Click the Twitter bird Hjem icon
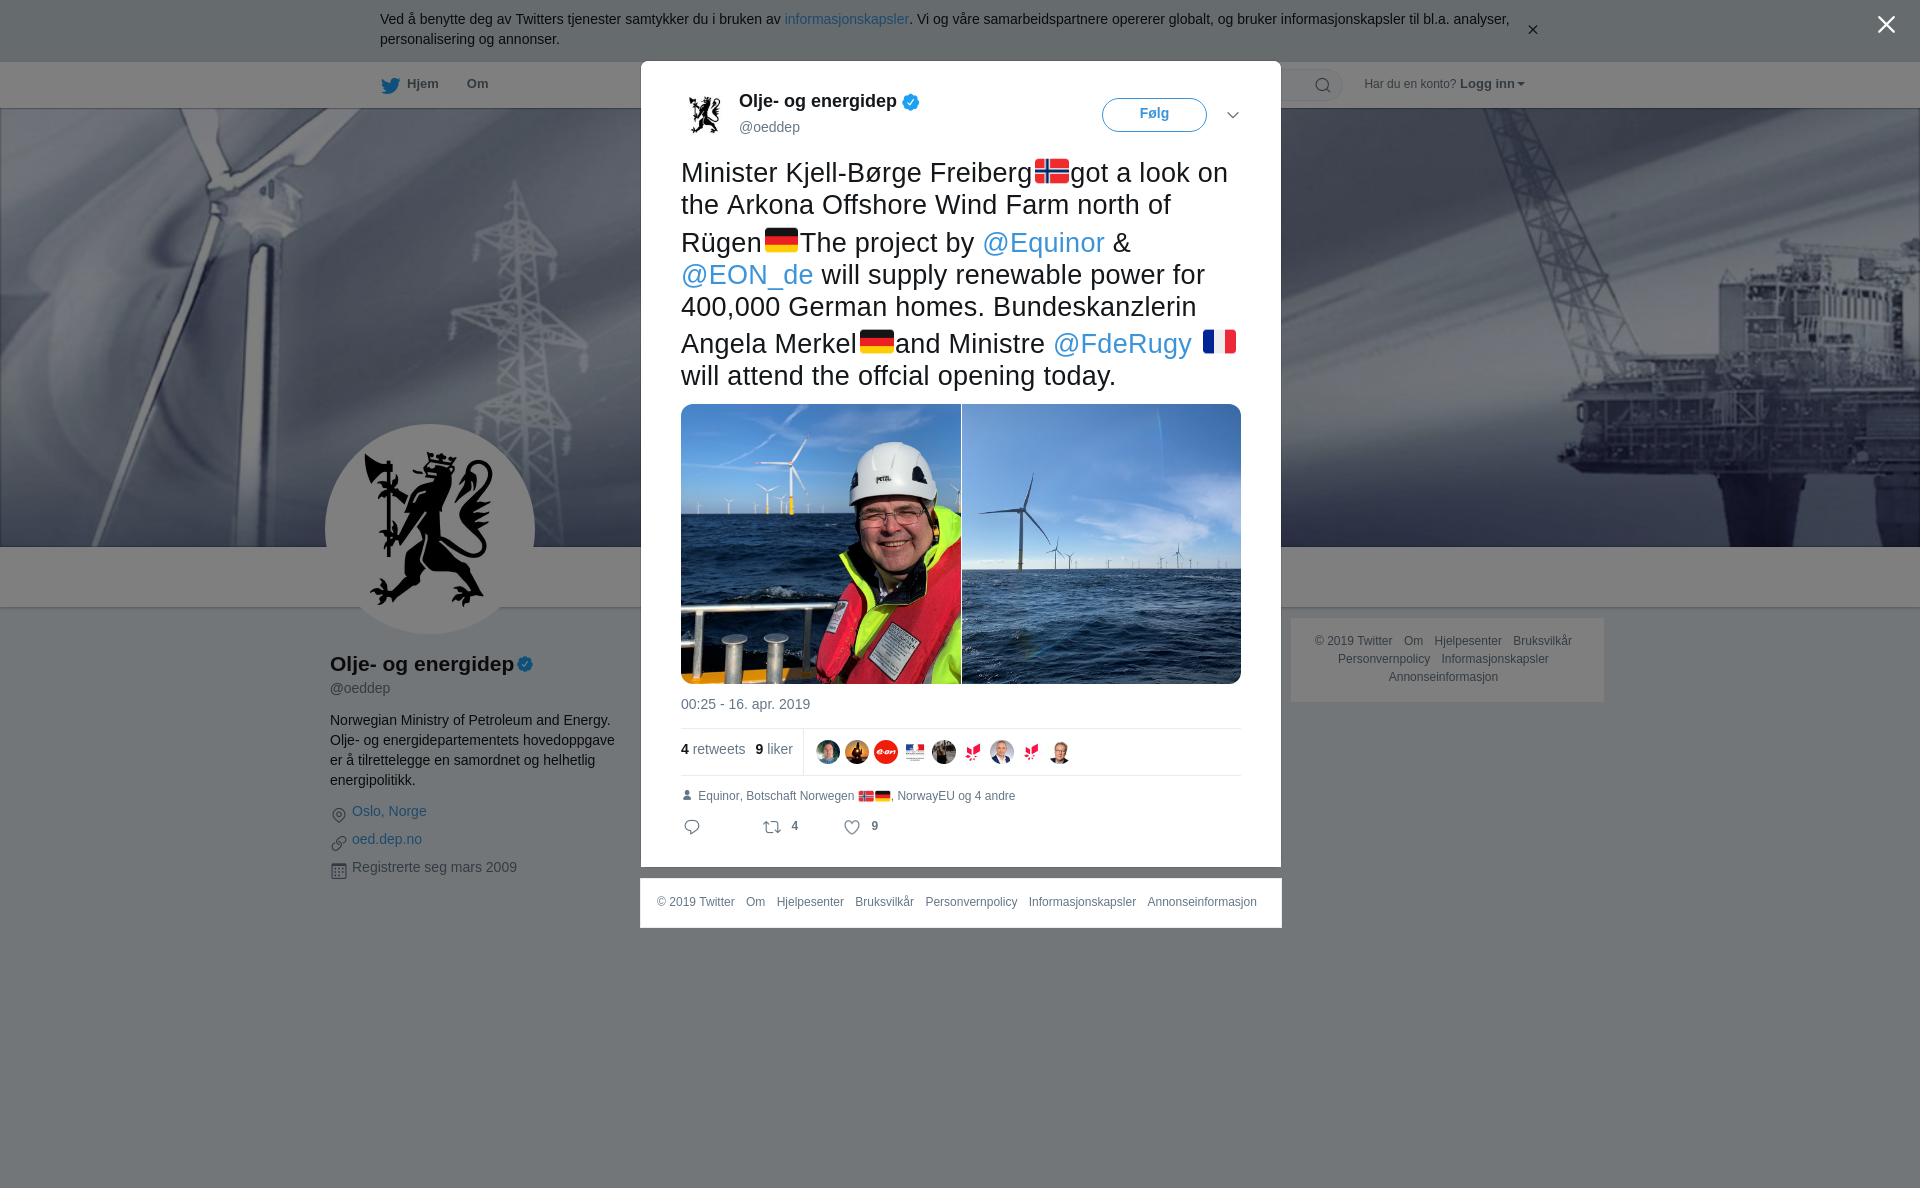 [390, 85]
